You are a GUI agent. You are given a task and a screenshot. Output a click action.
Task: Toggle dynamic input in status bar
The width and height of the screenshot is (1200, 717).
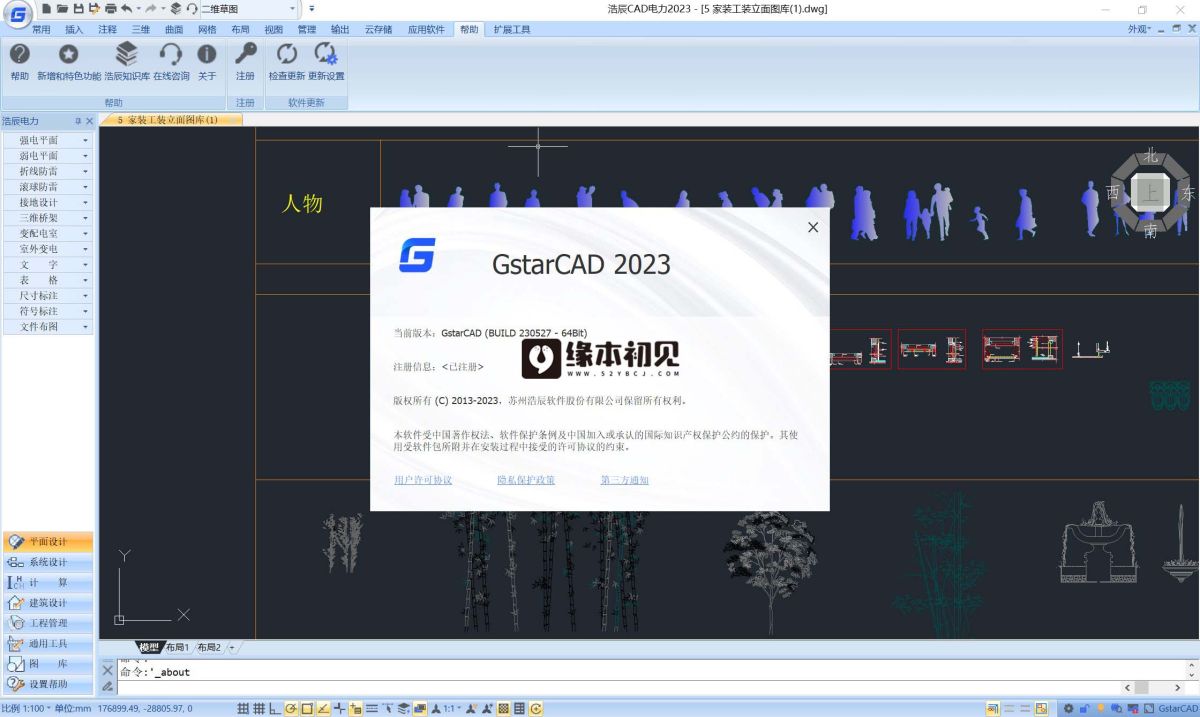356,709
